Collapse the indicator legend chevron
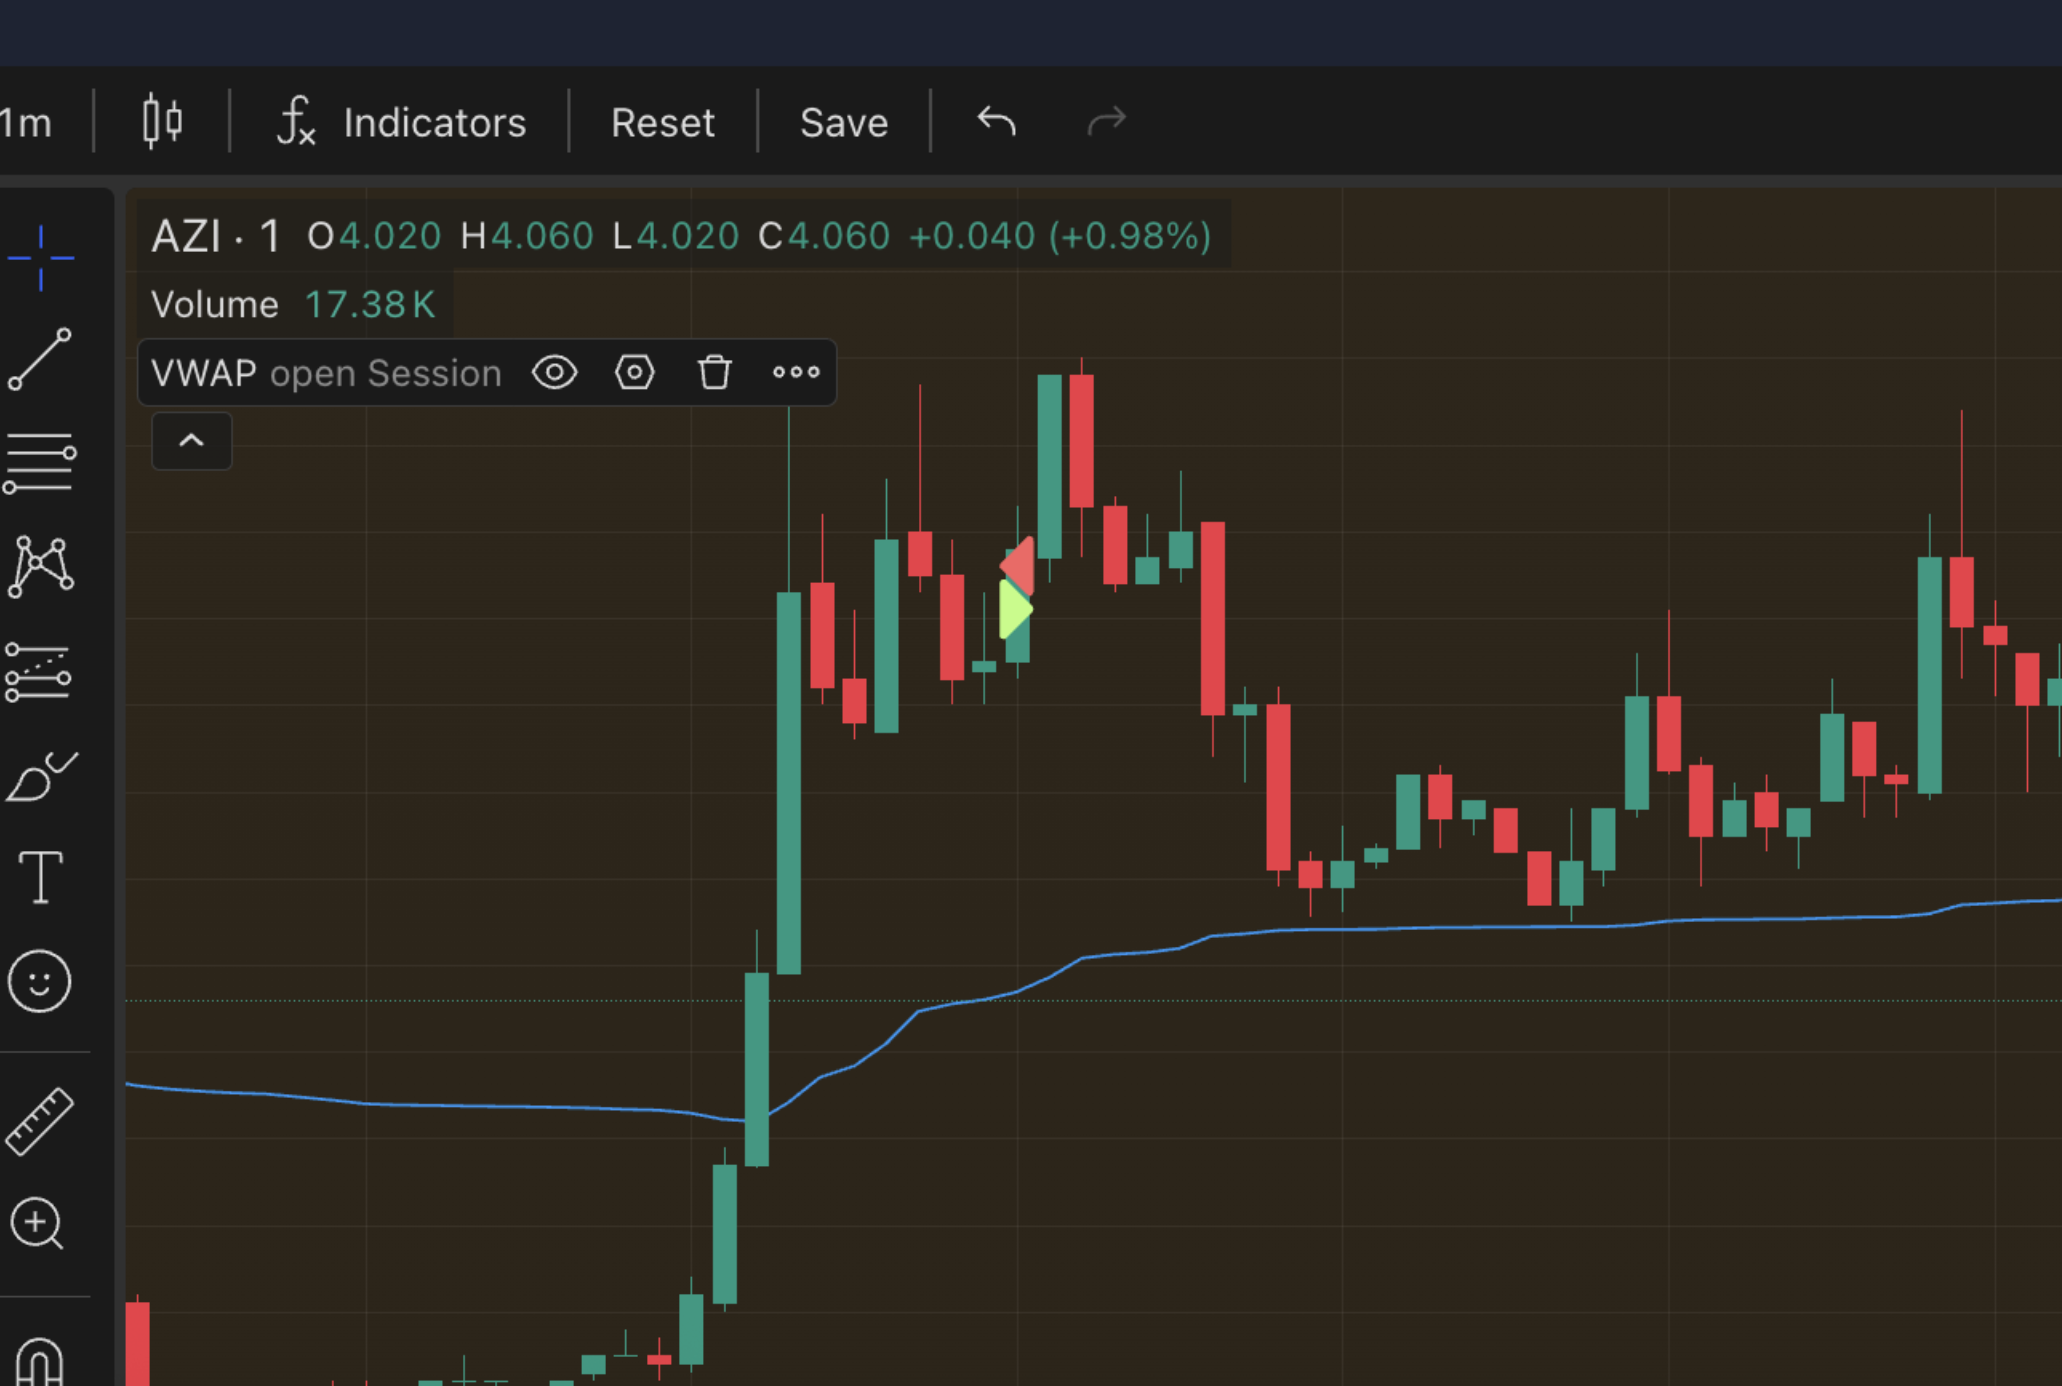This screenshot has height=1386, width=2062. pyautogui.click(x=191, y=441)
